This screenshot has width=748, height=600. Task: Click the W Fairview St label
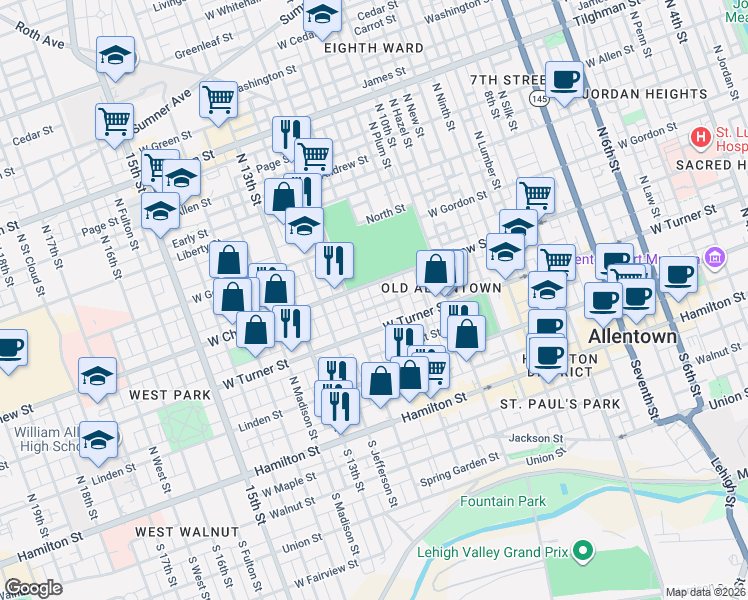[326, 574]
